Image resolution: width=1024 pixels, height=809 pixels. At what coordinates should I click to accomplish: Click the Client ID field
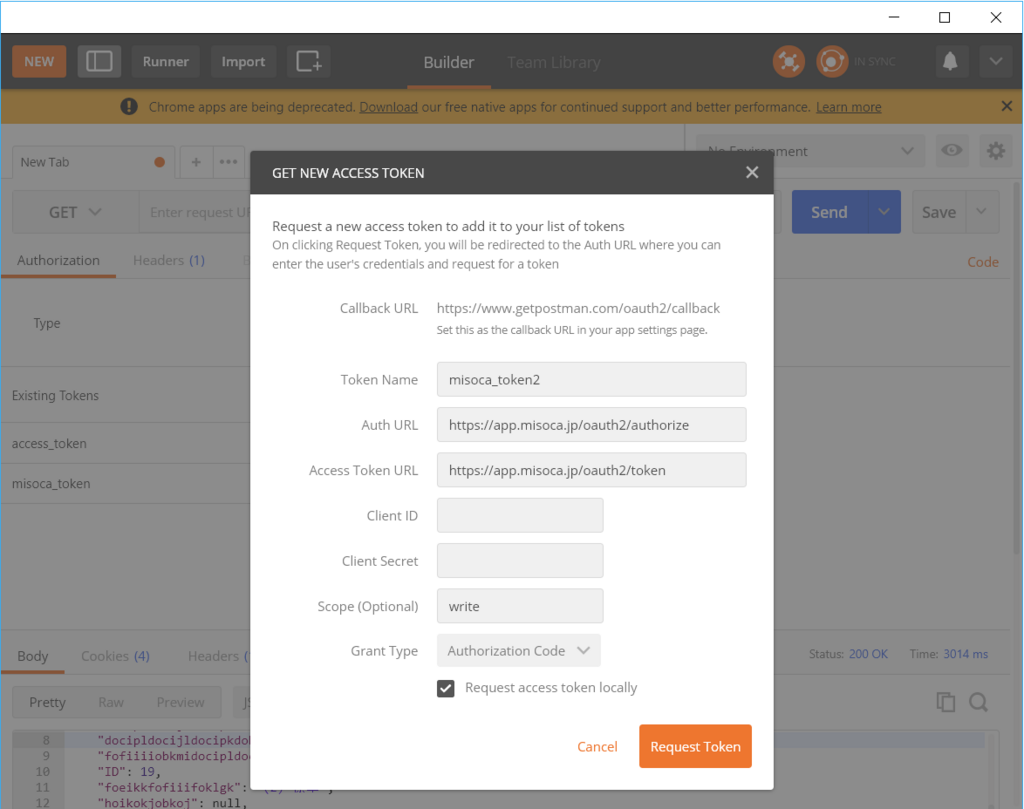click(x=520, y=516)
